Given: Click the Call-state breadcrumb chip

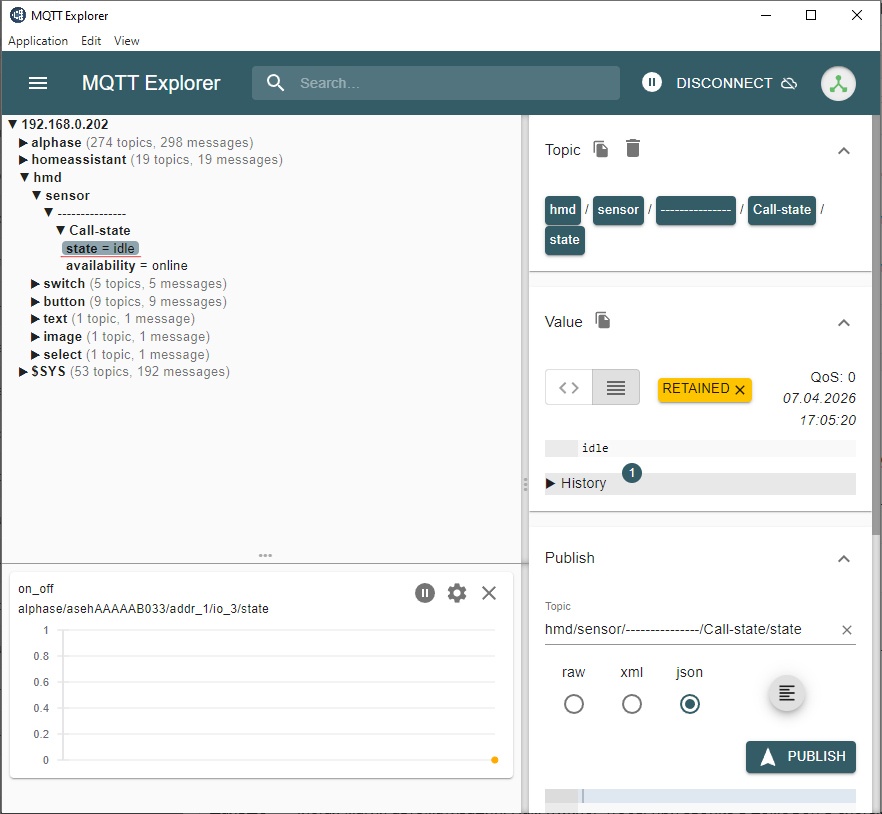Looking at the screenshot, I should tap(781, 210).
